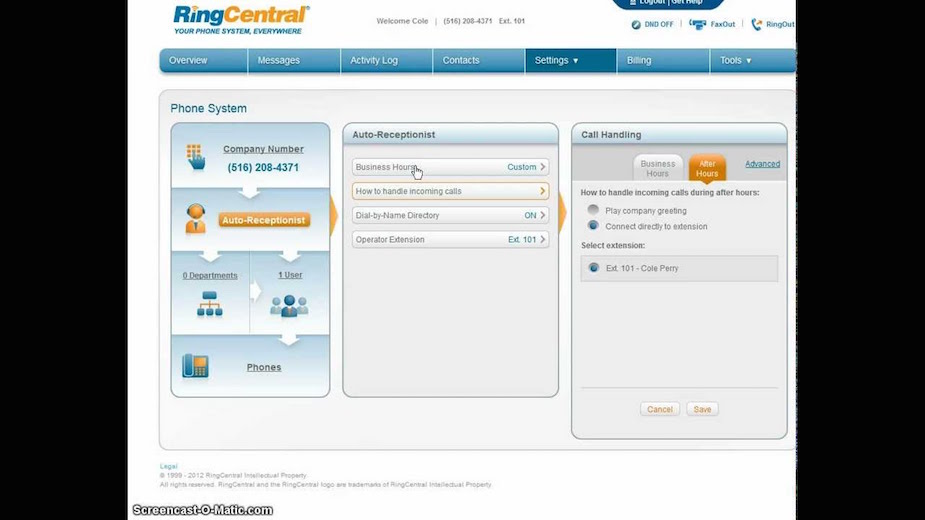Click the Auto-Receptionist headset person icon
Viewport: 925px width, 520px height.
195,219
